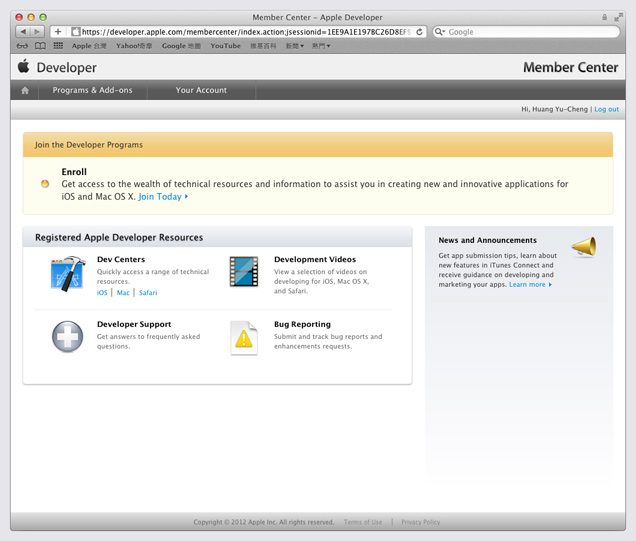Click 'Join the Developer Programs' banner title
636x541 pixels.
pyautogui.click(x=88, y=145)
